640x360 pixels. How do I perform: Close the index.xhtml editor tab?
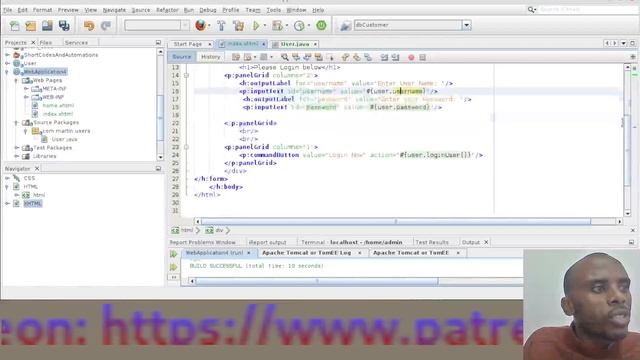point(264,44)
